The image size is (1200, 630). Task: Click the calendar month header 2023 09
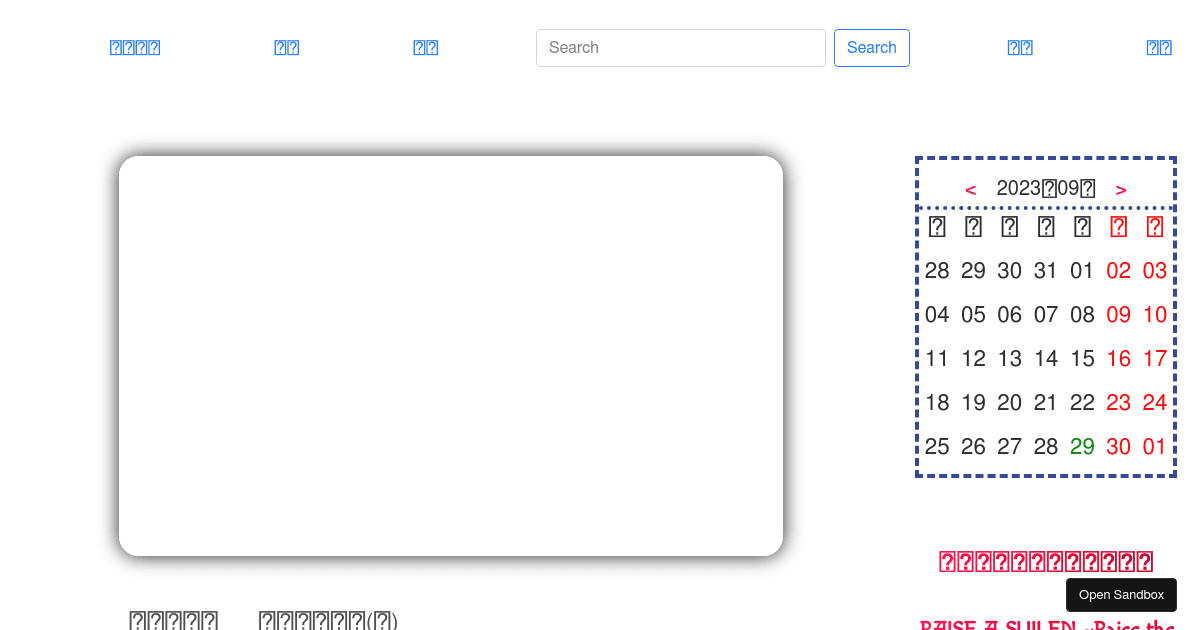click(1046, 188)
